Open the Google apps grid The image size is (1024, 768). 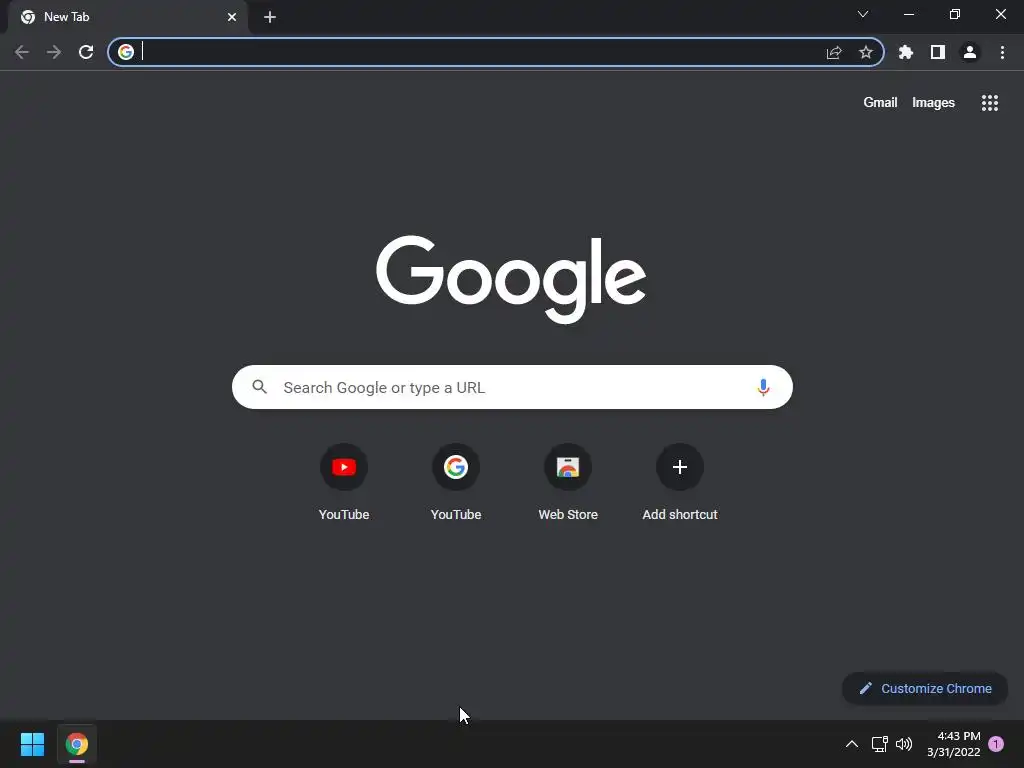point(989,103)
